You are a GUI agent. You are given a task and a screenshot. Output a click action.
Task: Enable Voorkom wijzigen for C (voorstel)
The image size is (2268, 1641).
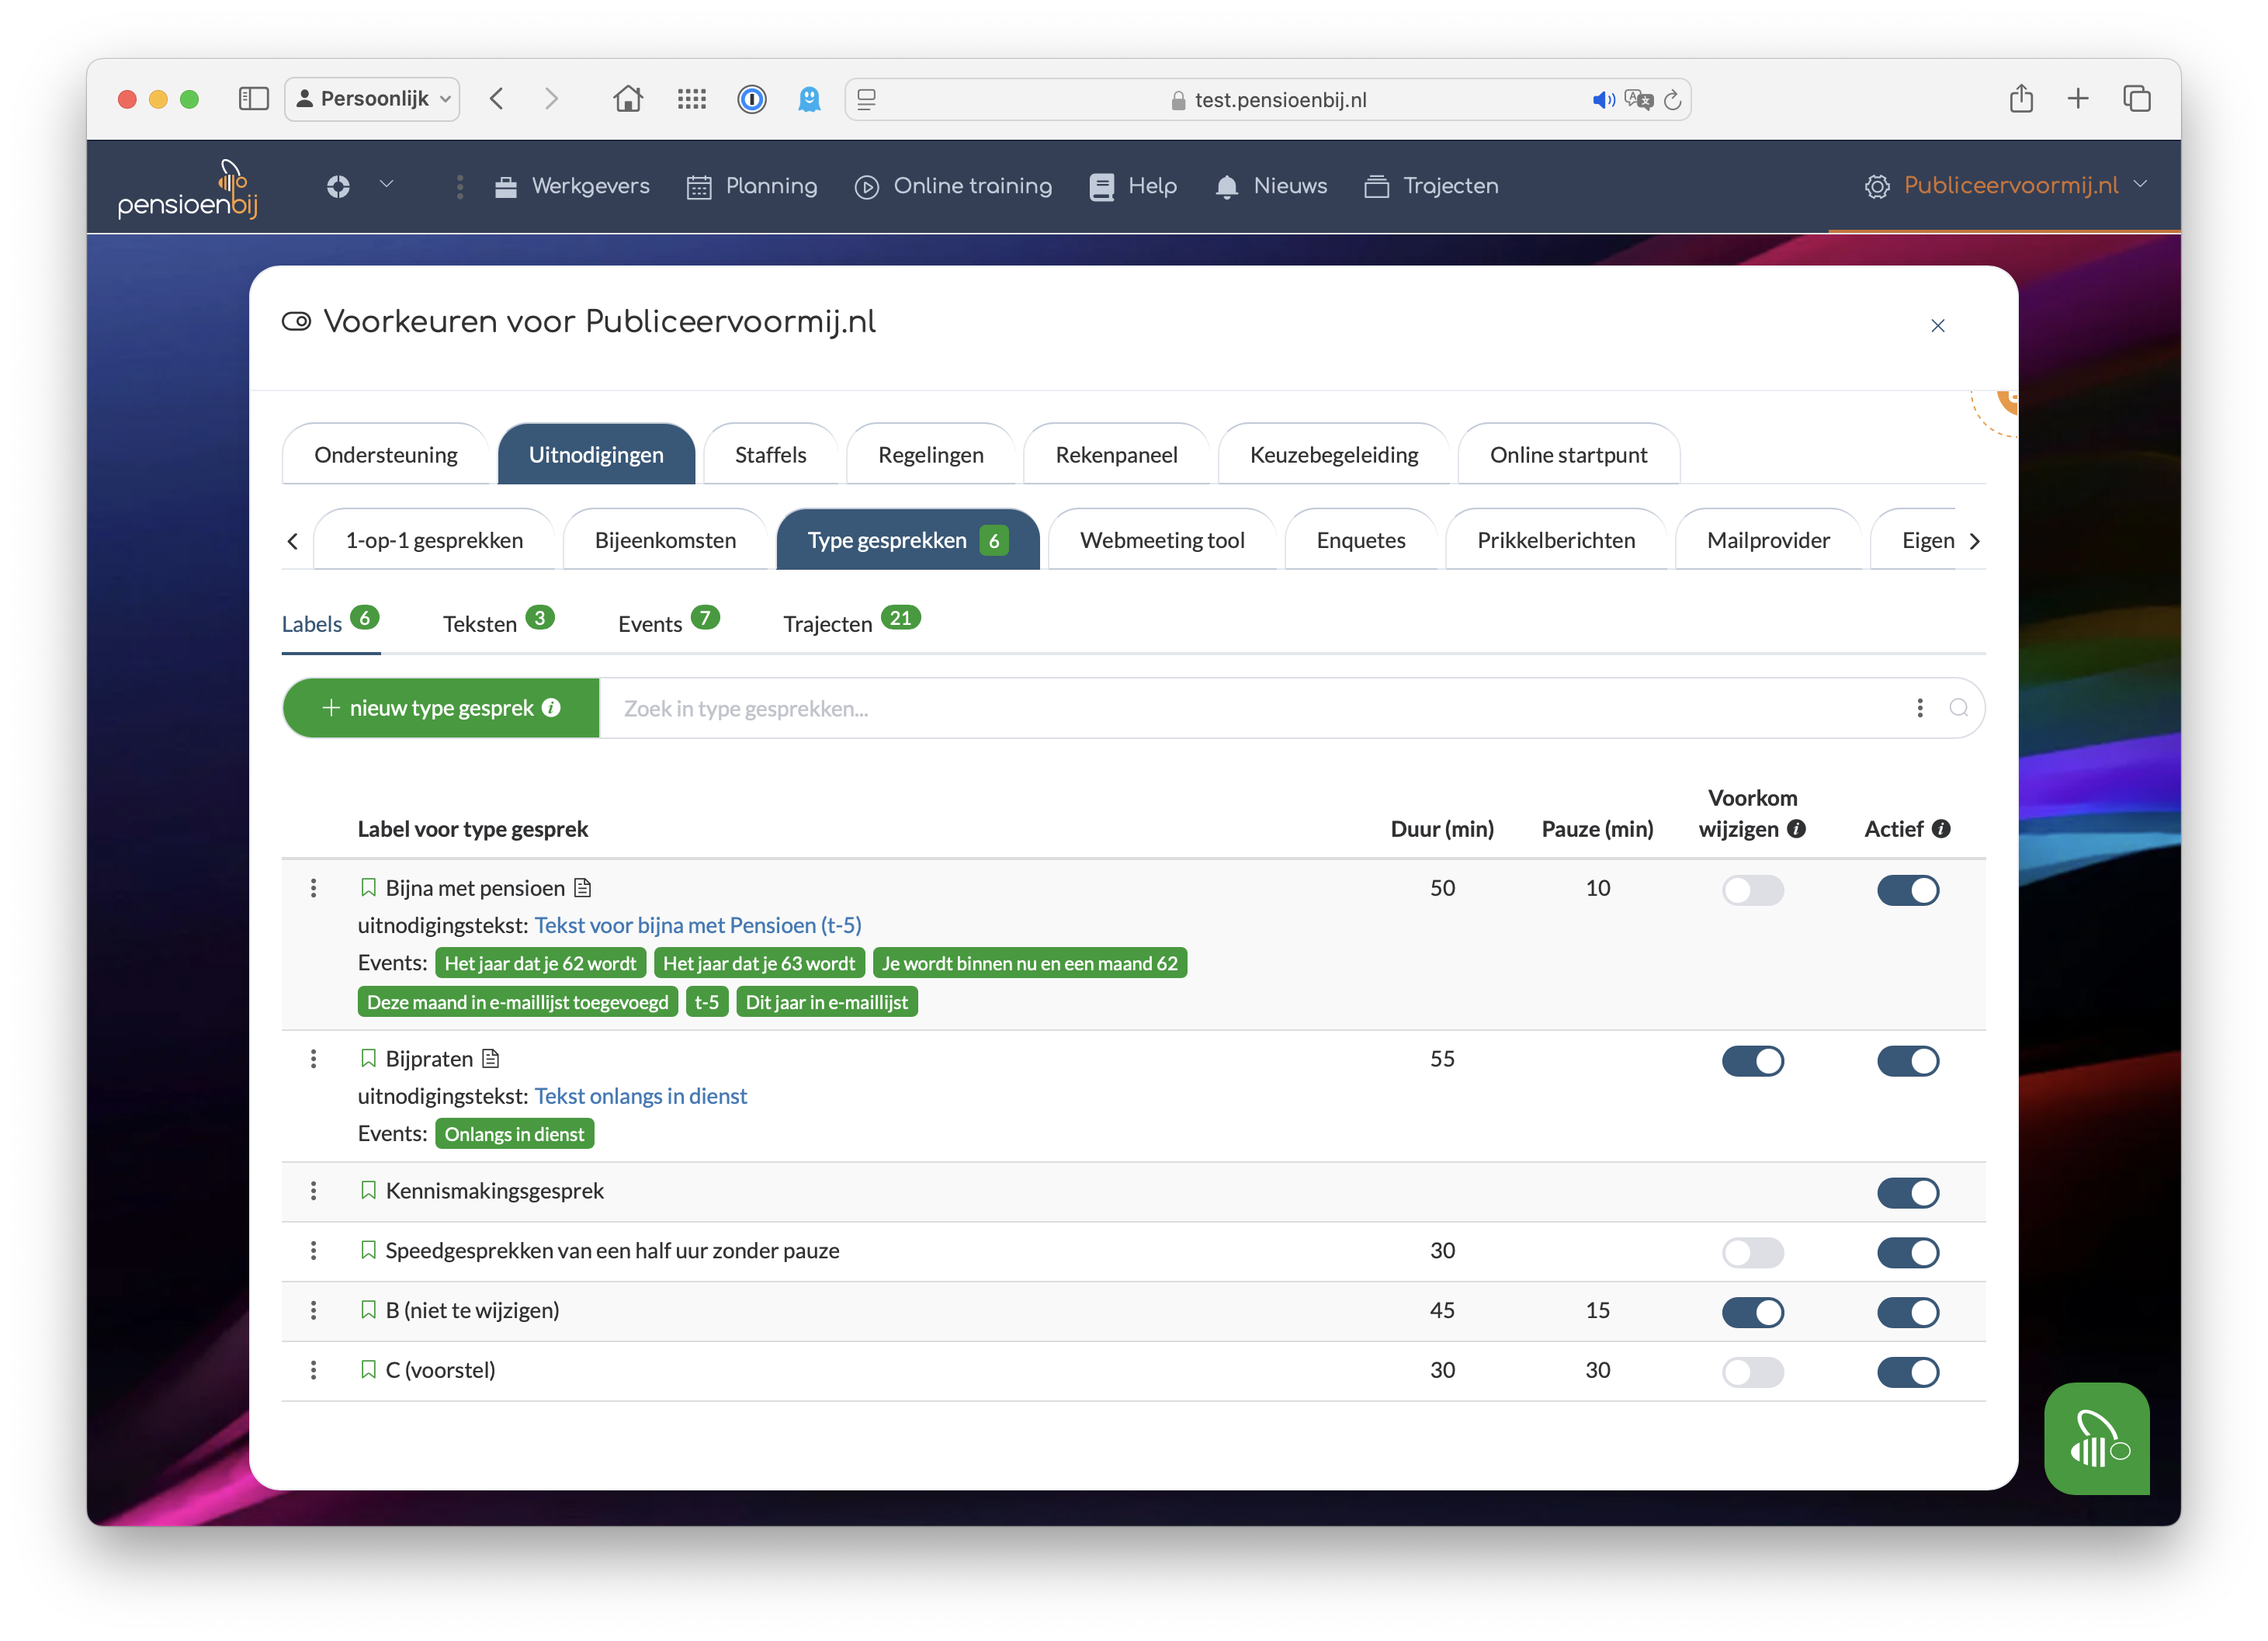1752,1373
